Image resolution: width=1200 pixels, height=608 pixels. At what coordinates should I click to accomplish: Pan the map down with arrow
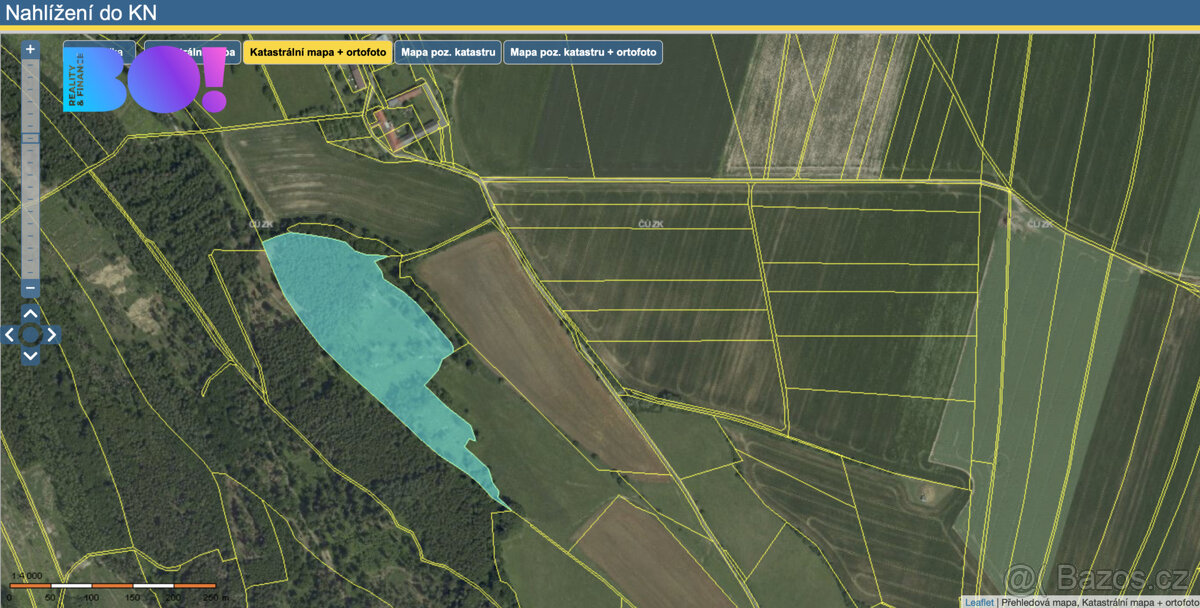click(x=30, y=355)
